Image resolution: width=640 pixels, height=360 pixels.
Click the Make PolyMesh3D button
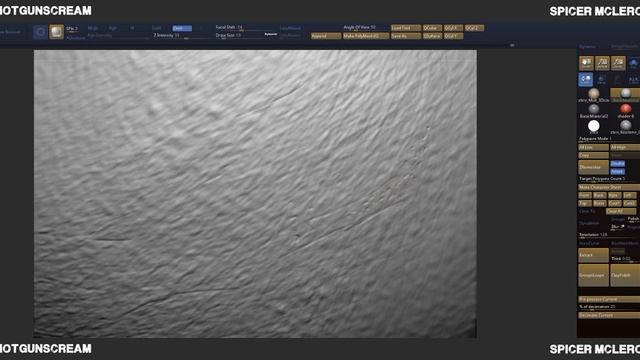click(366, 36)
